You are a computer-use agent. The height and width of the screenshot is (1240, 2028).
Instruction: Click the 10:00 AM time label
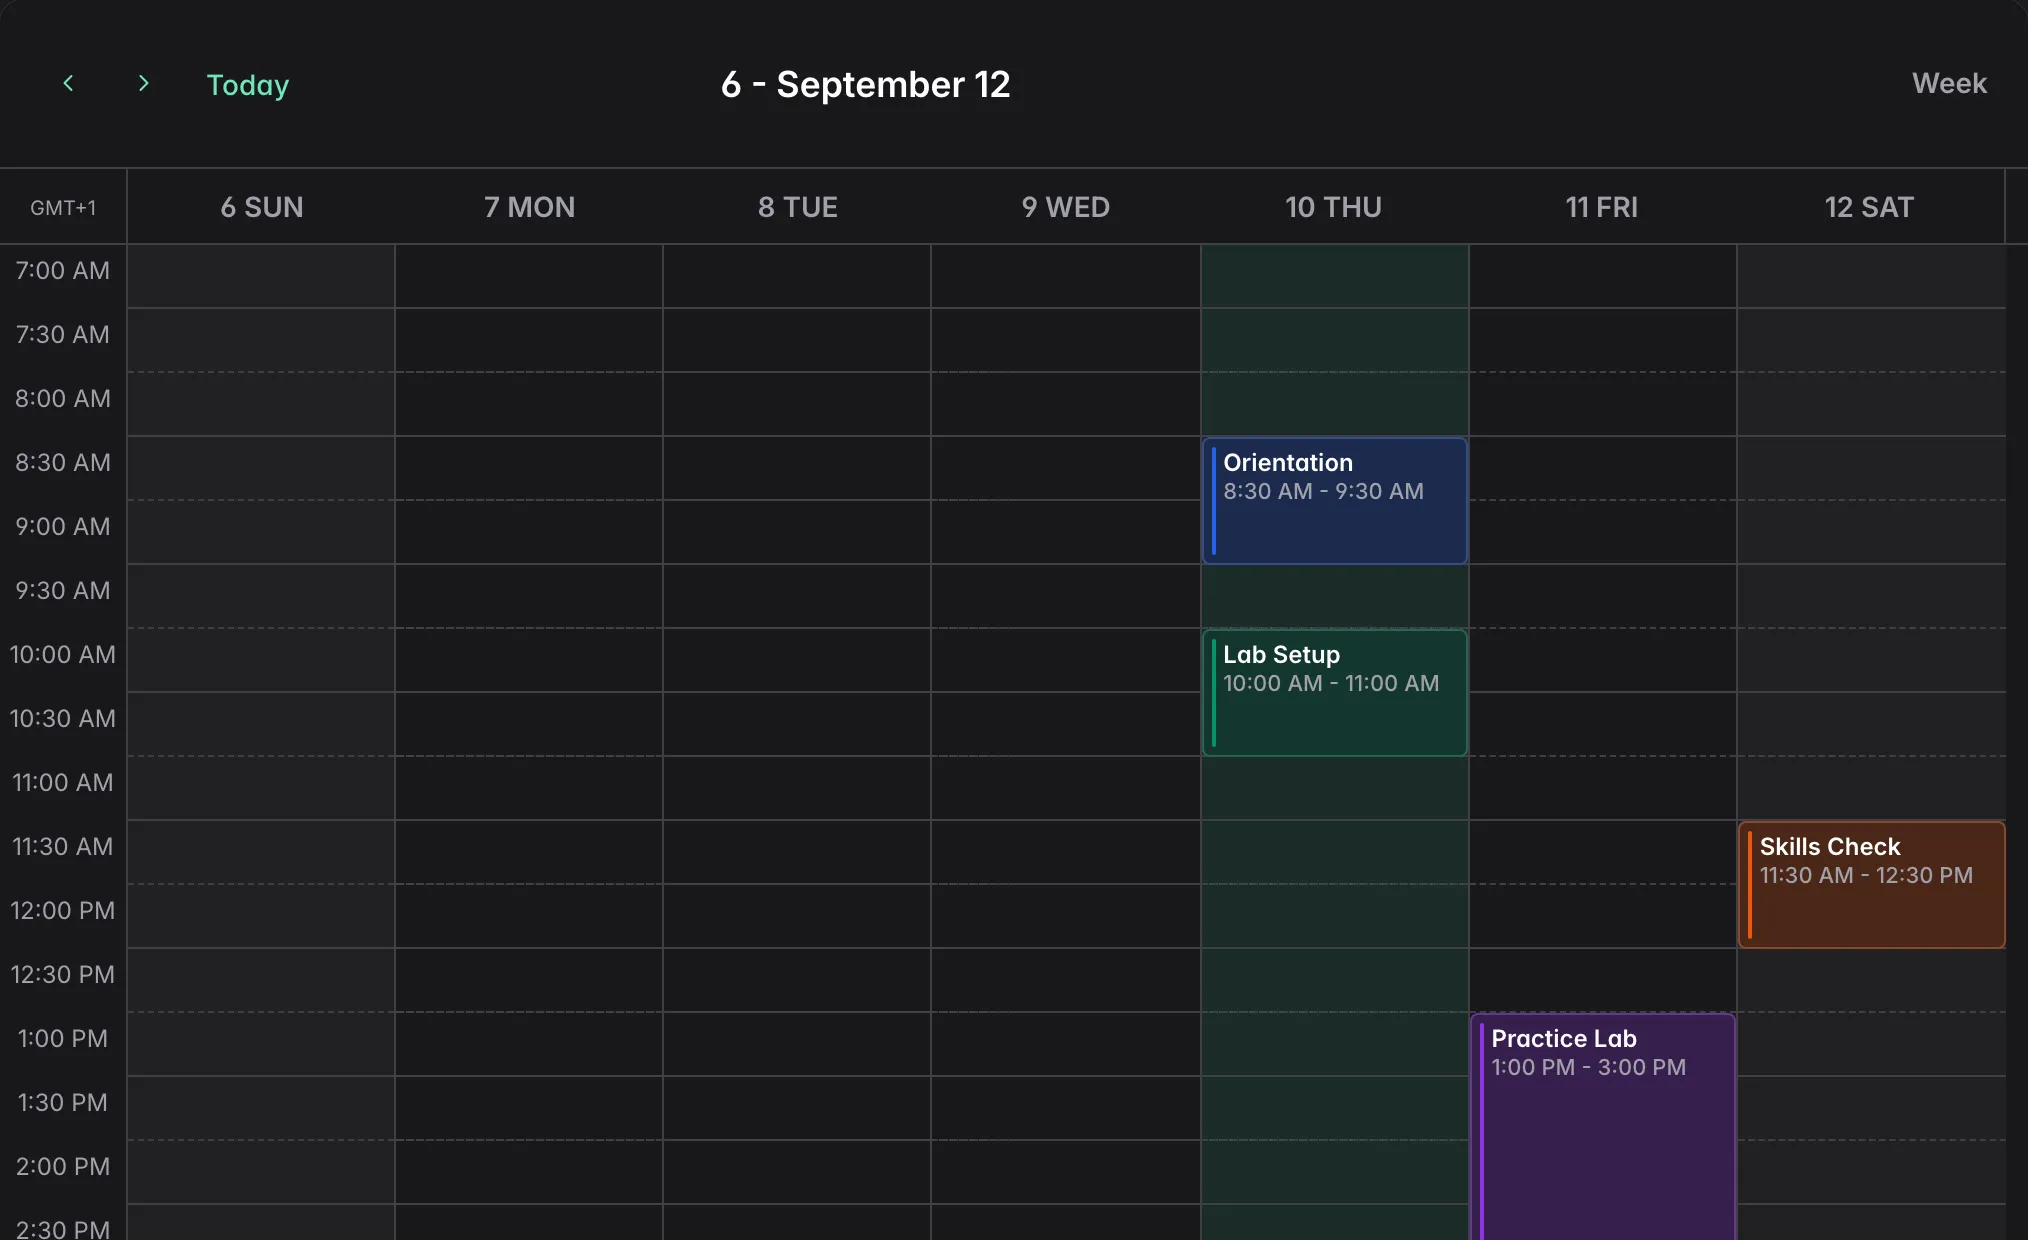63,655
